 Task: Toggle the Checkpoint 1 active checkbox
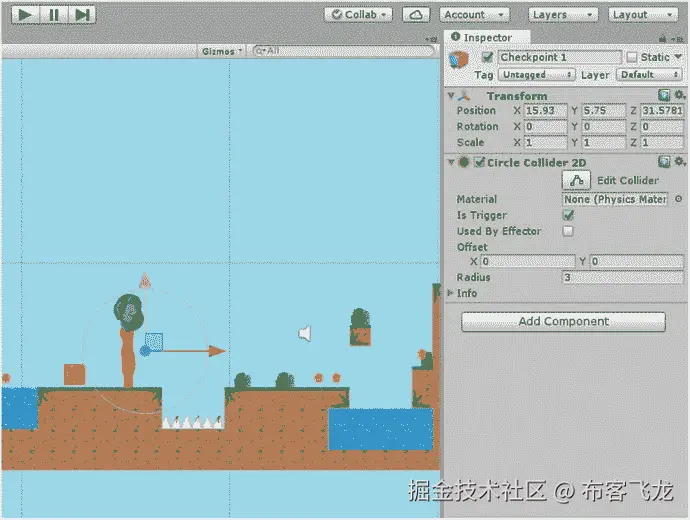point(487,57)
